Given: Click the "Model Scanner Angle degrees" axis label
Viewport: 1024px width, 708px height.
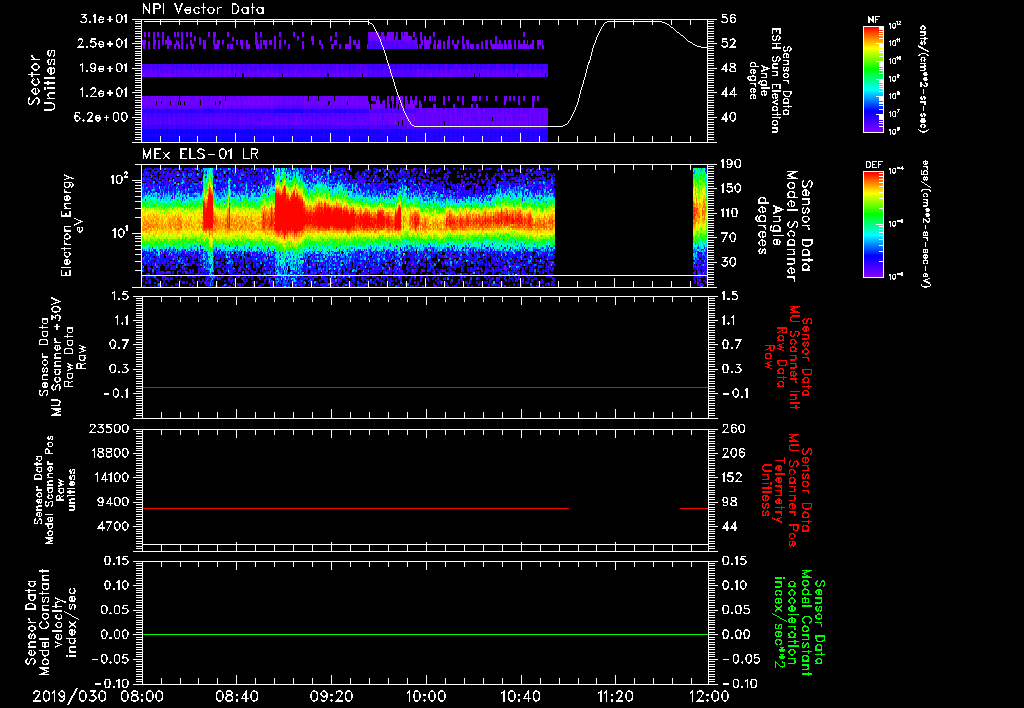Looking at the screenshot, I should tap(783, 225).
